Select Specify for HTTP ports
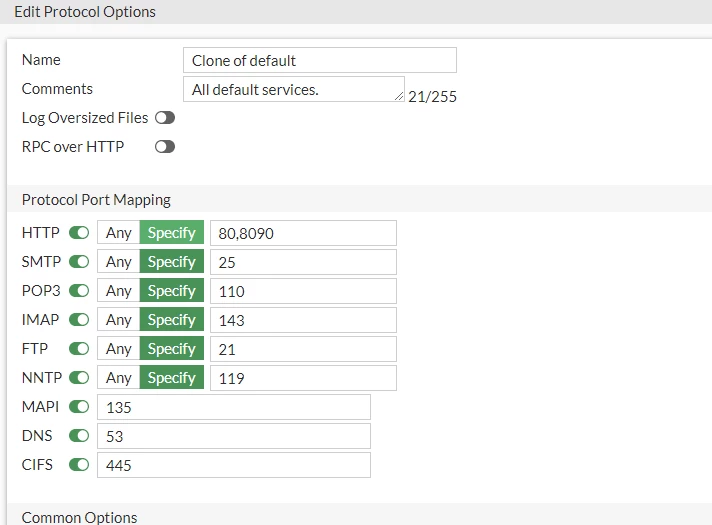Image resolution: width=712 pixels, height=525 pixels. [172, 233]
